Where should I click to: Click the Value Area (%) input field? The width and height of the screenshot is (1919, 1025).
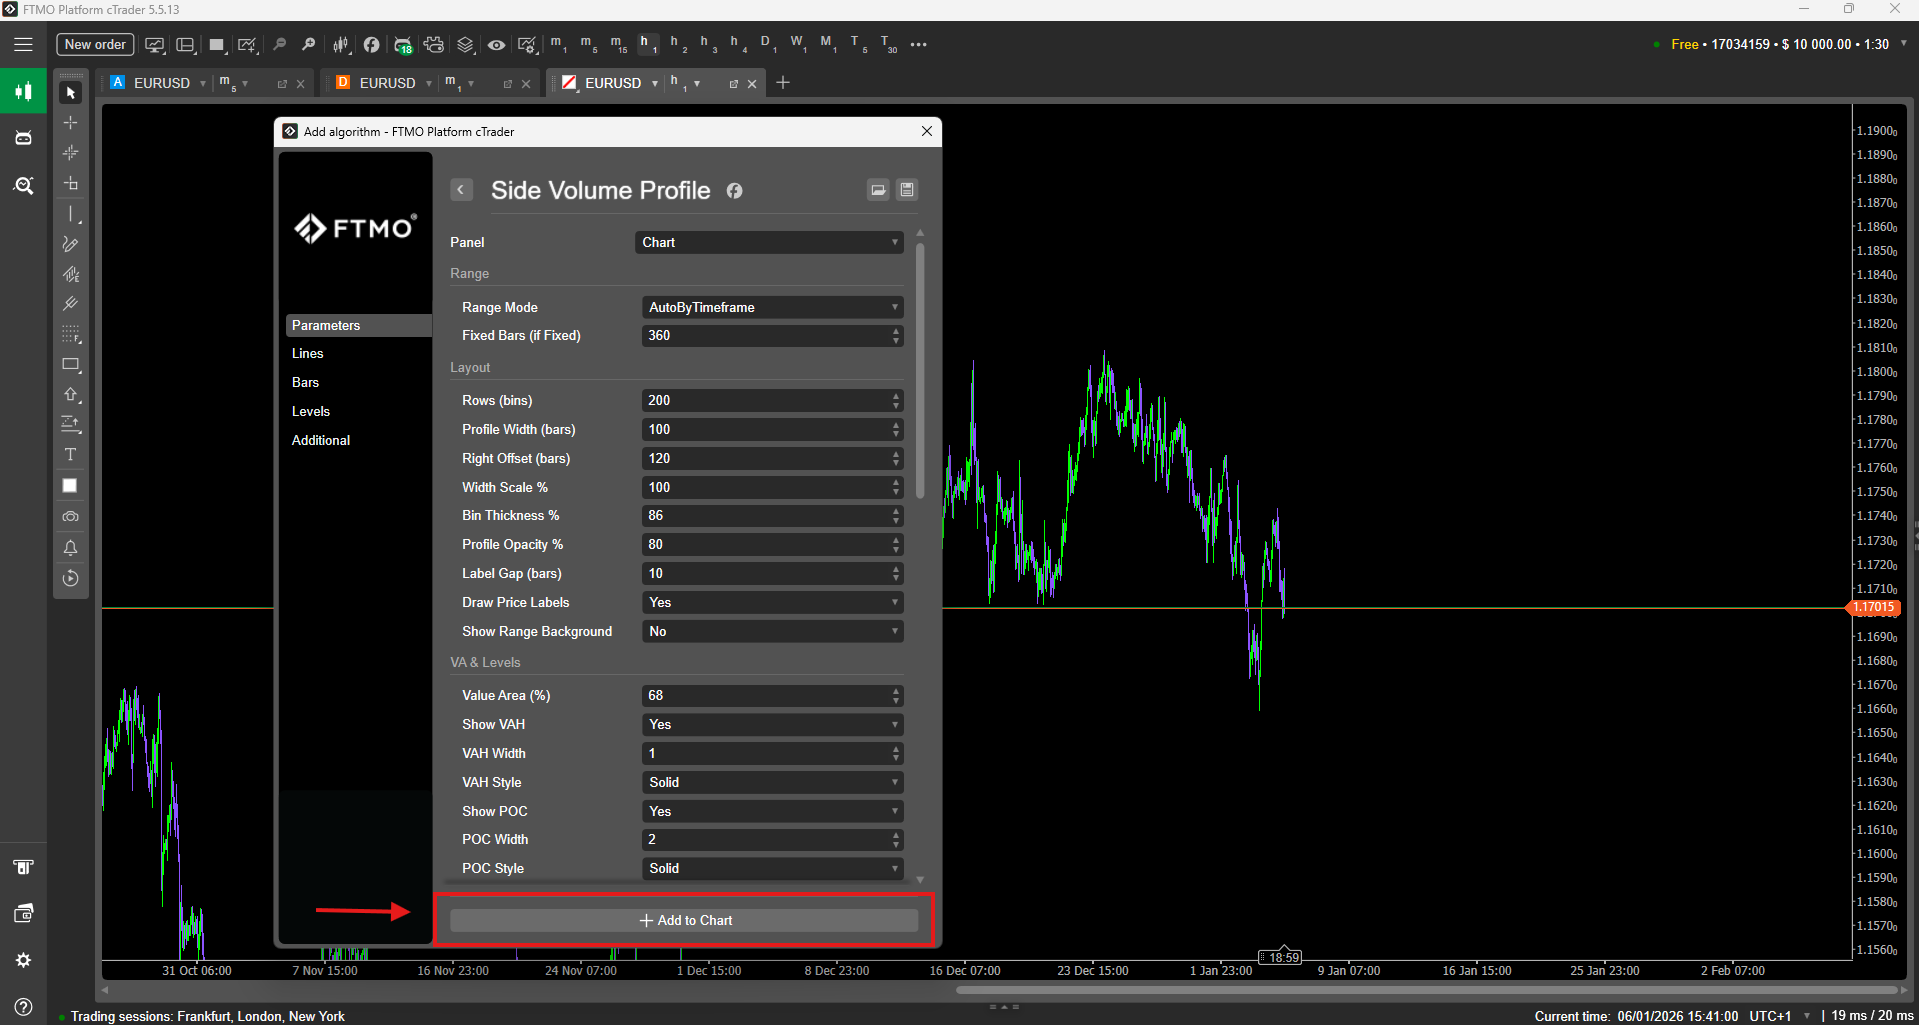[765, 696]
